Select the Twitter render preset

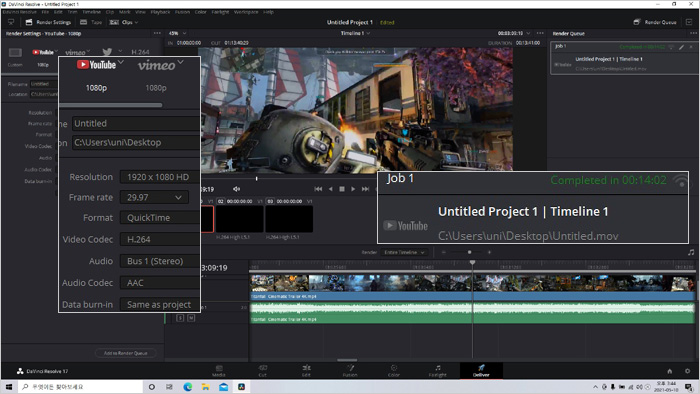107,52
